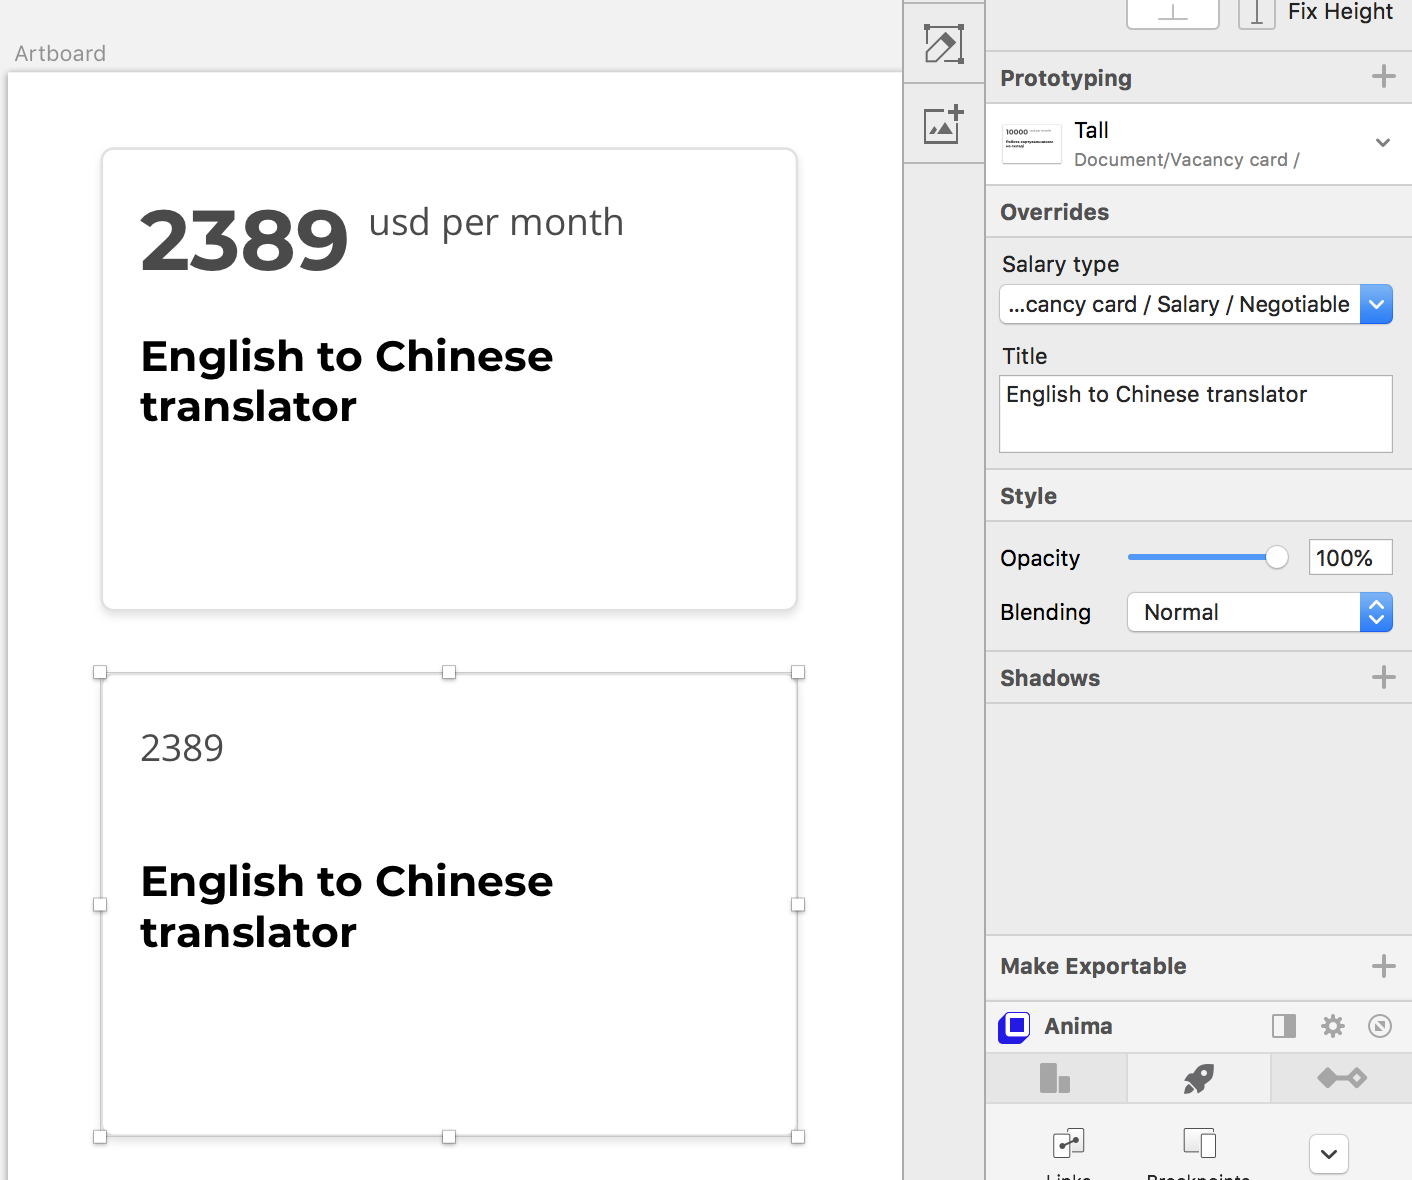Click the edit-artboard pencil icon
1412x1180 pixels.
[943, 44]
